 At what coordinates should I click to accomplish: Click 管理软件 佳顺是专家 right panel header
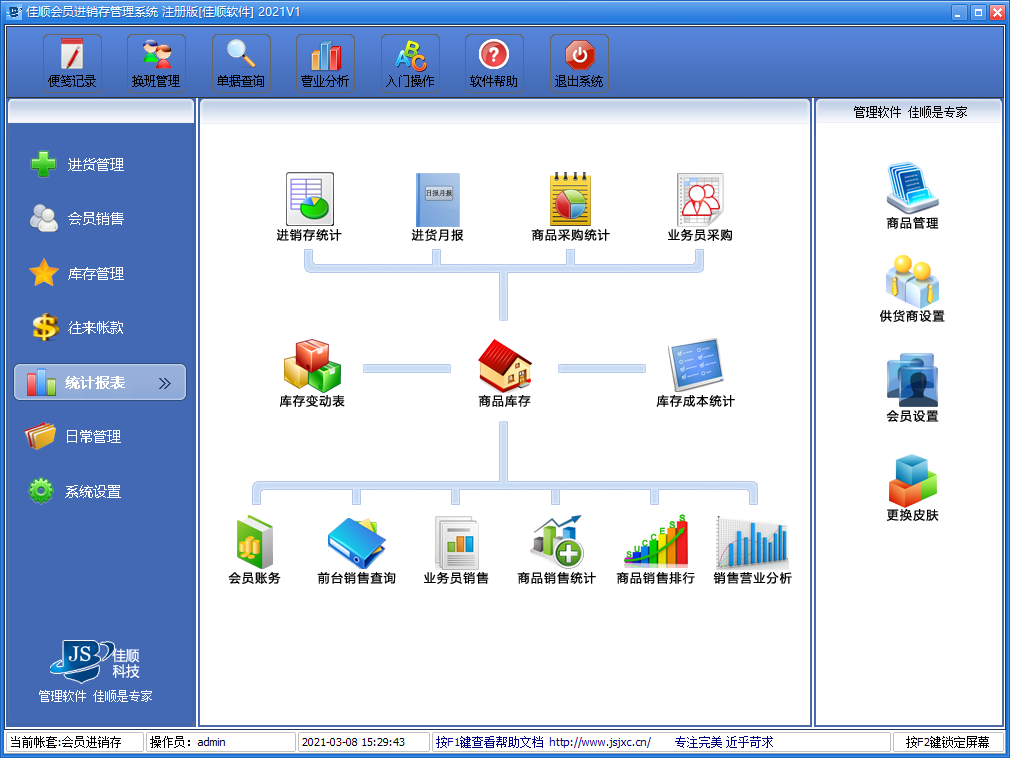pyautogui.click(x=910, y=112)
